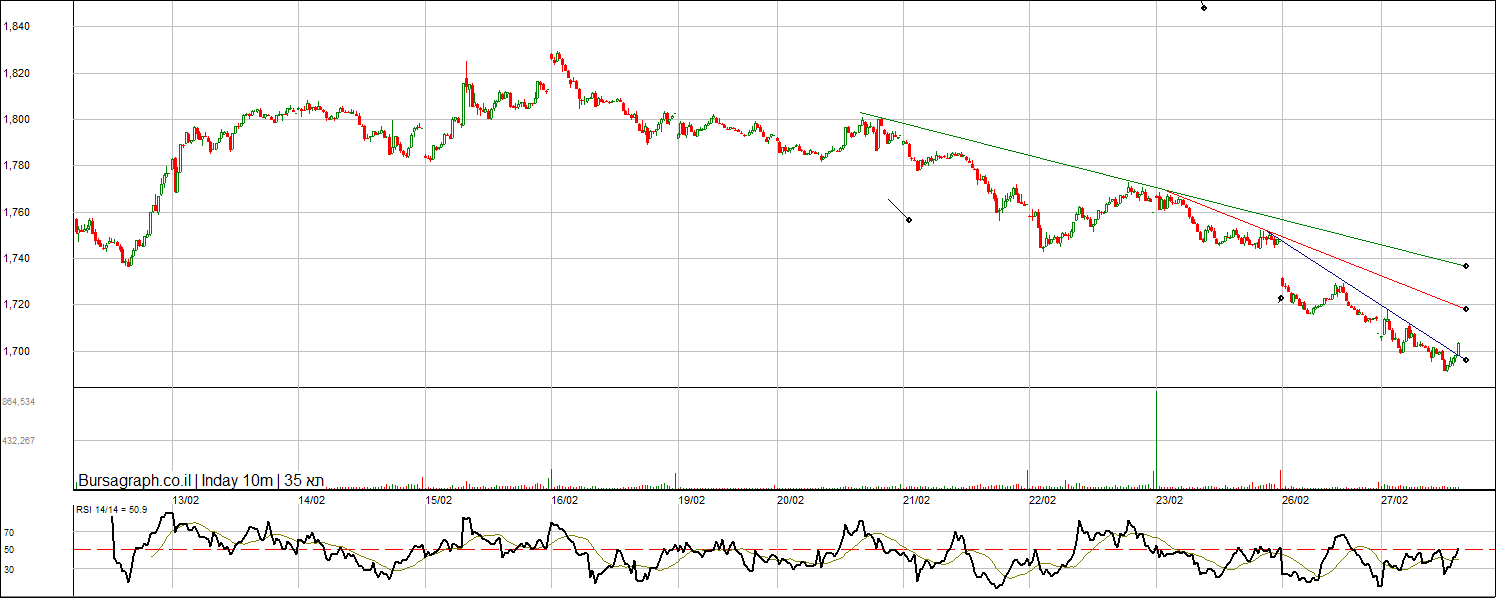Click the 16/02 date label
Image resolution: width=1496 pixels, height=598 pixels.
pos(565,499)
